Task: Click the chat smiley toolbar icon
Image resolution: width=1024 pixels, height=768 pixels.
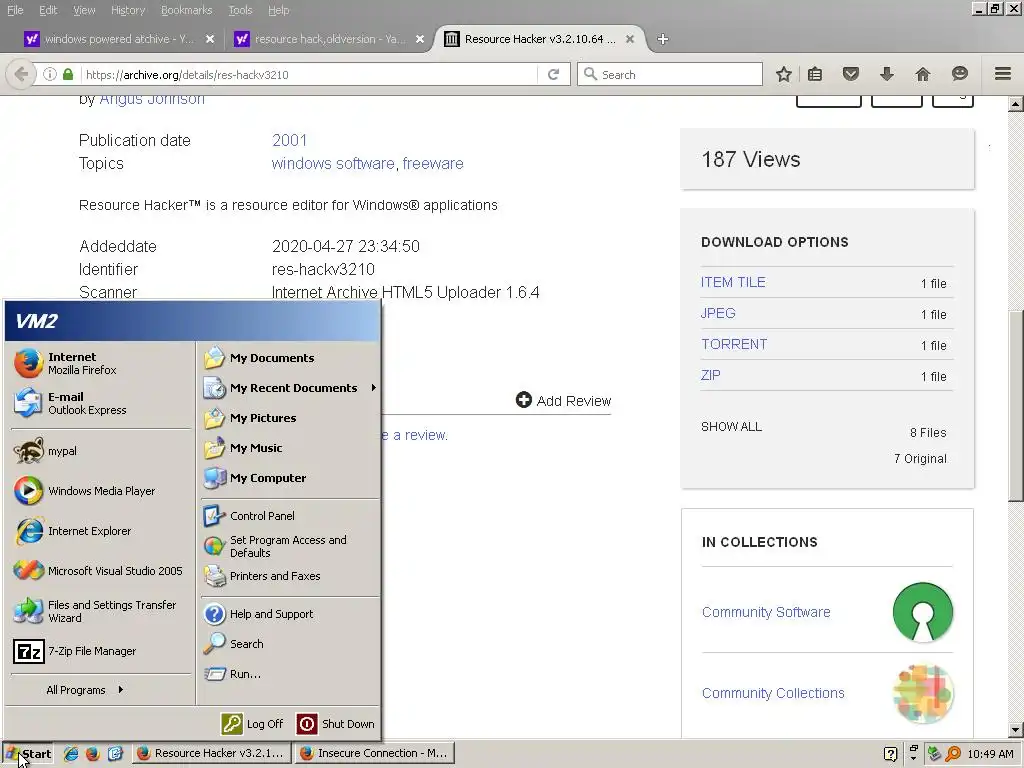Action: pyautogui.click(x=959, y=74)
